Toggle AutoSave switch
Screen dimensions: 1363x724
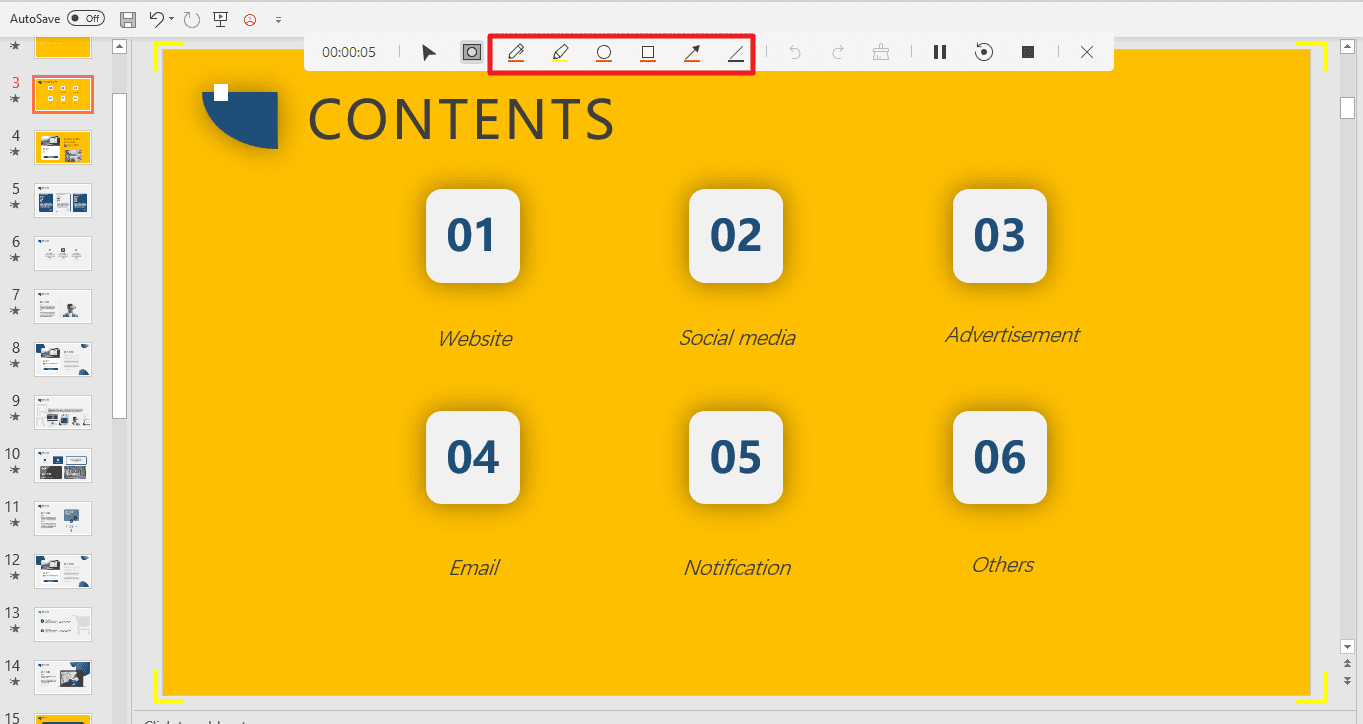(87, 19)
